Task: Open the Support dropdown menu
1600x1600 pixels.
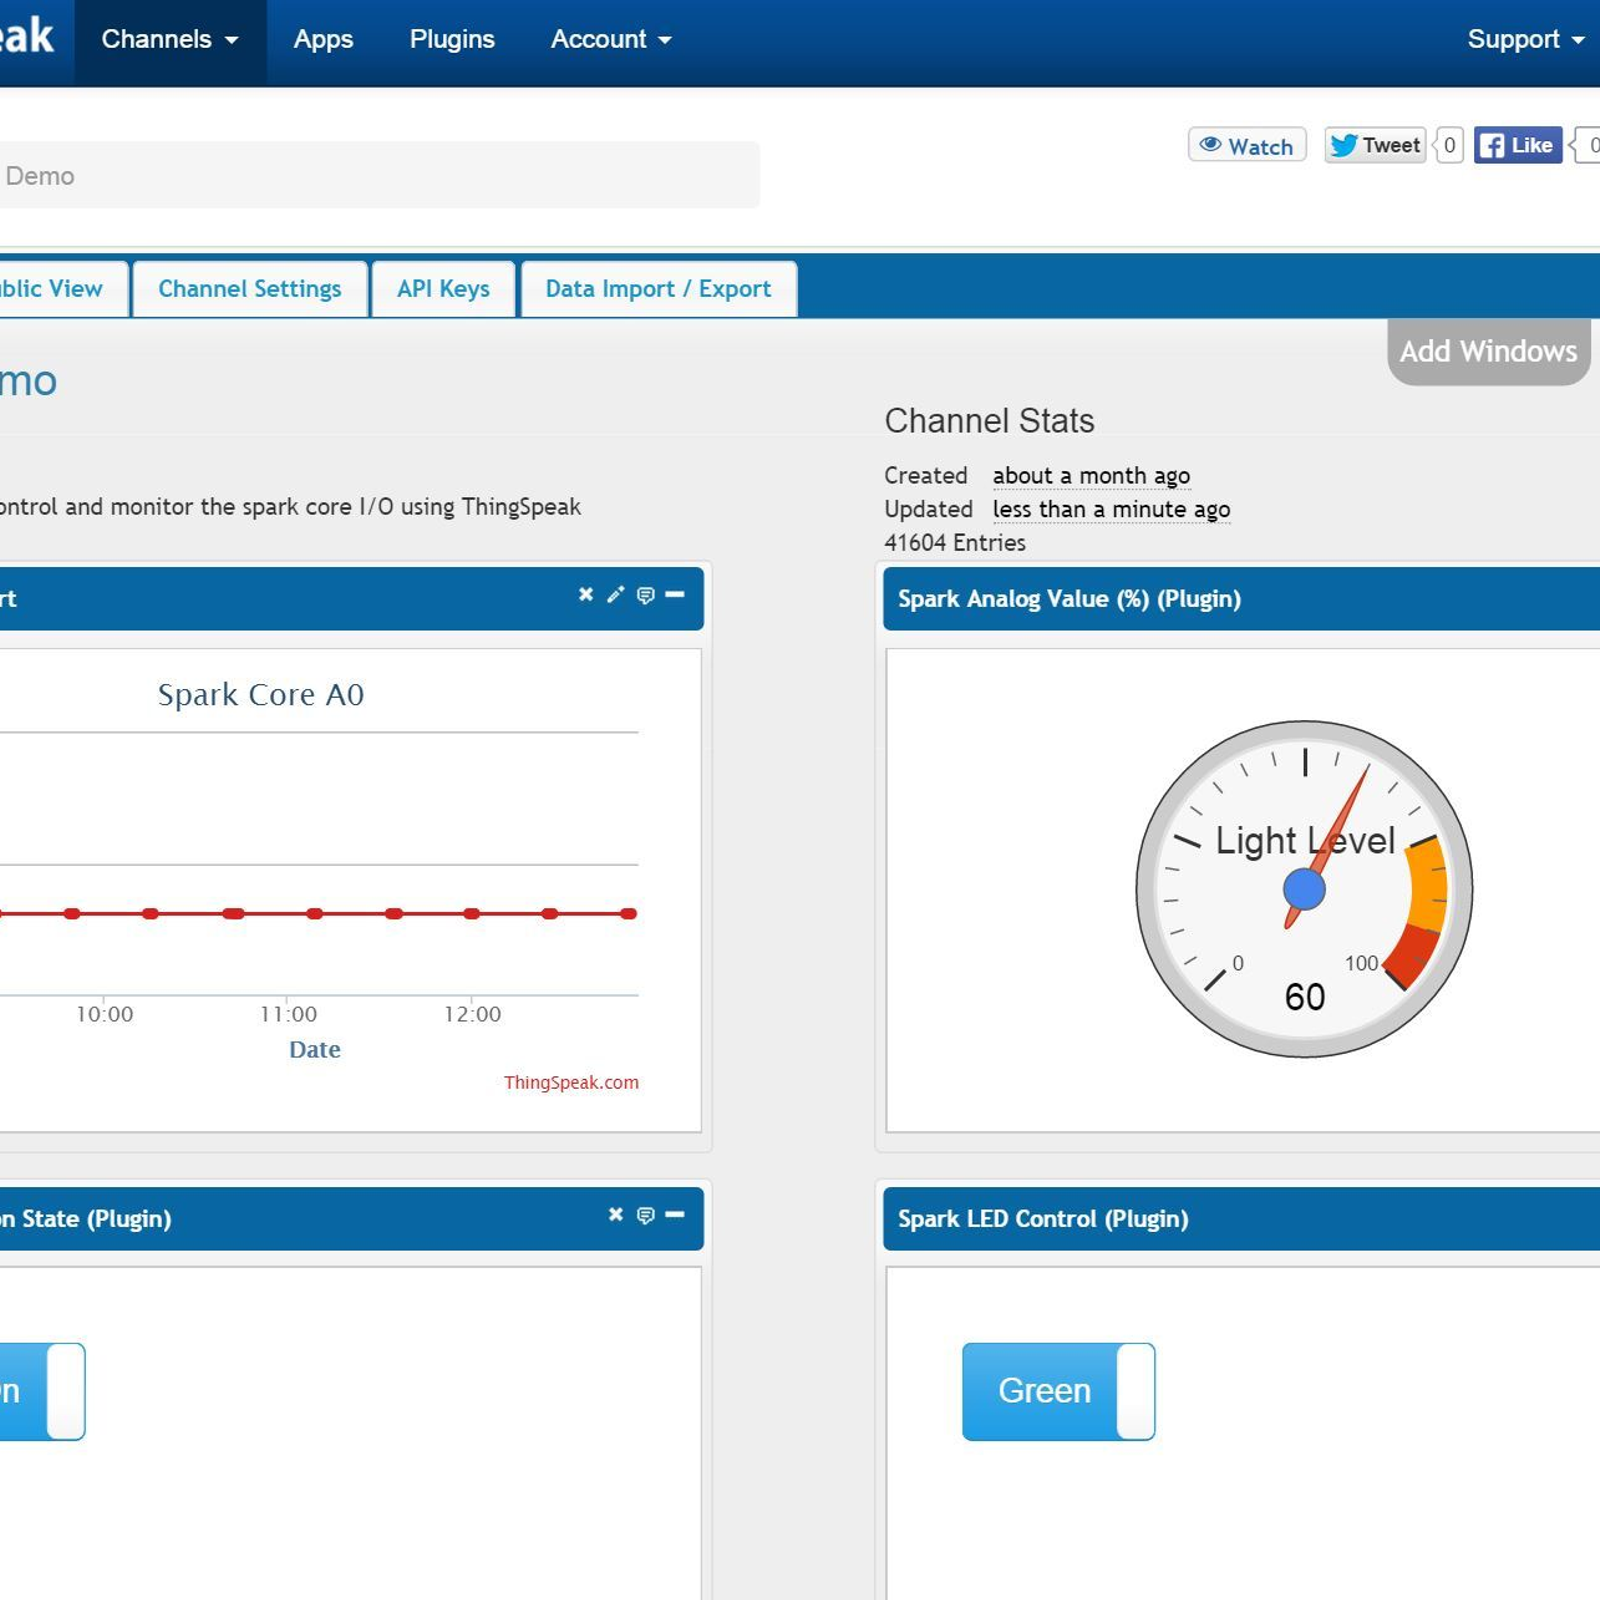Action: coord(1526,40)
